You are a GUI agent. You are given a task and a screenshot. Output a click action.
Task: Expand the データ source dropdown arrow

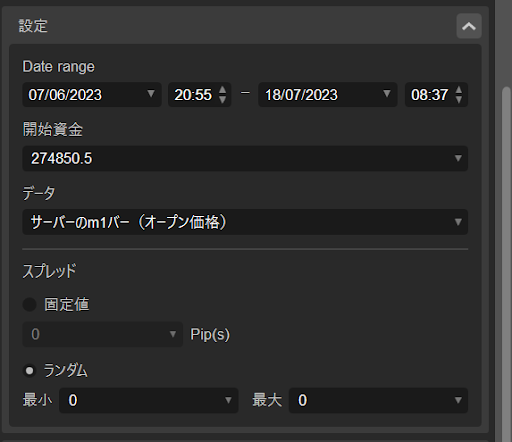pyautogui.click(x=458, y=222)
